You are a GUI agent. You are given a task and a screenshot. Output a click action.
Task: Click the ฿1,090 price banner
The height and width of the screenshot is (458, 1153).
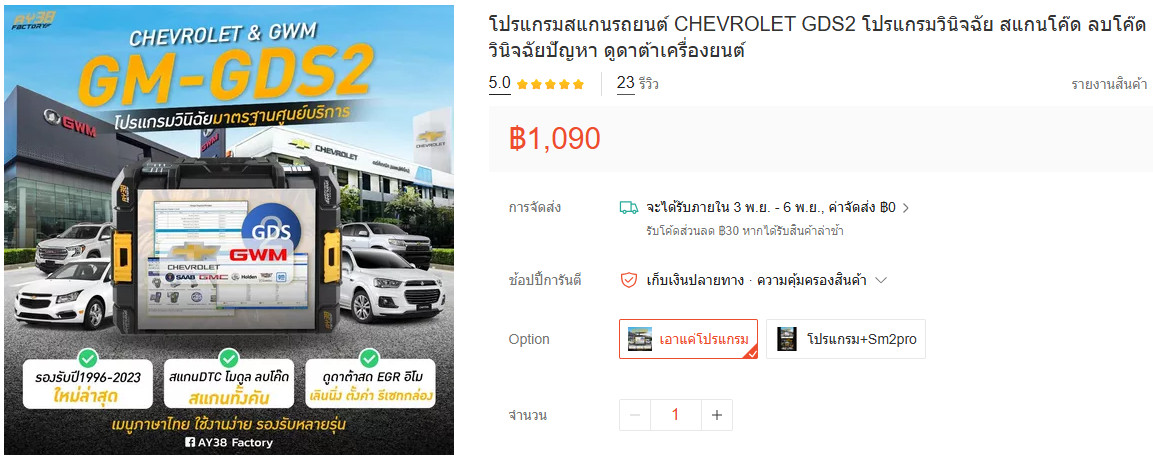click(x=821, y=139)
